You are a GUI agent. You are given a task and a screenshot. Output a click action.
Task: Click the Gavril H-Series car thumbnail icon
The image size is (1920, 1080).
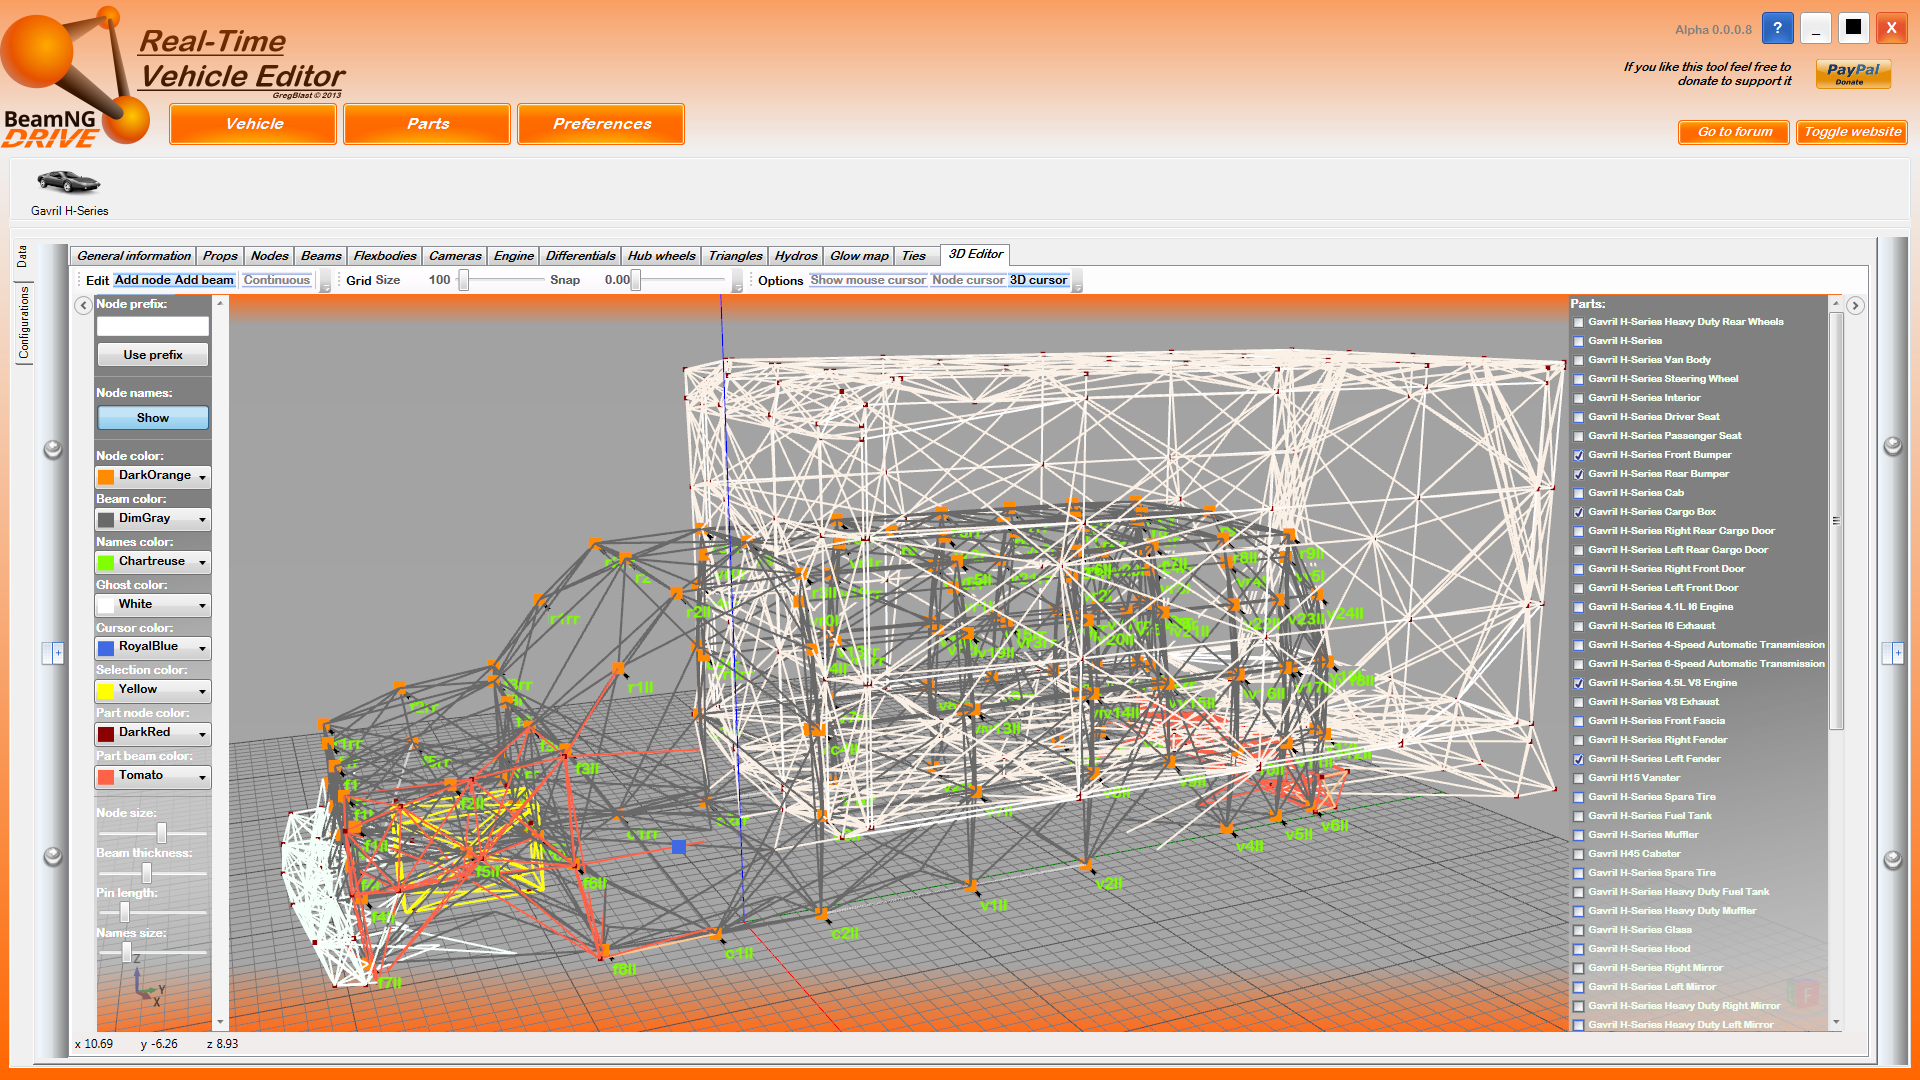pos(68,181)
